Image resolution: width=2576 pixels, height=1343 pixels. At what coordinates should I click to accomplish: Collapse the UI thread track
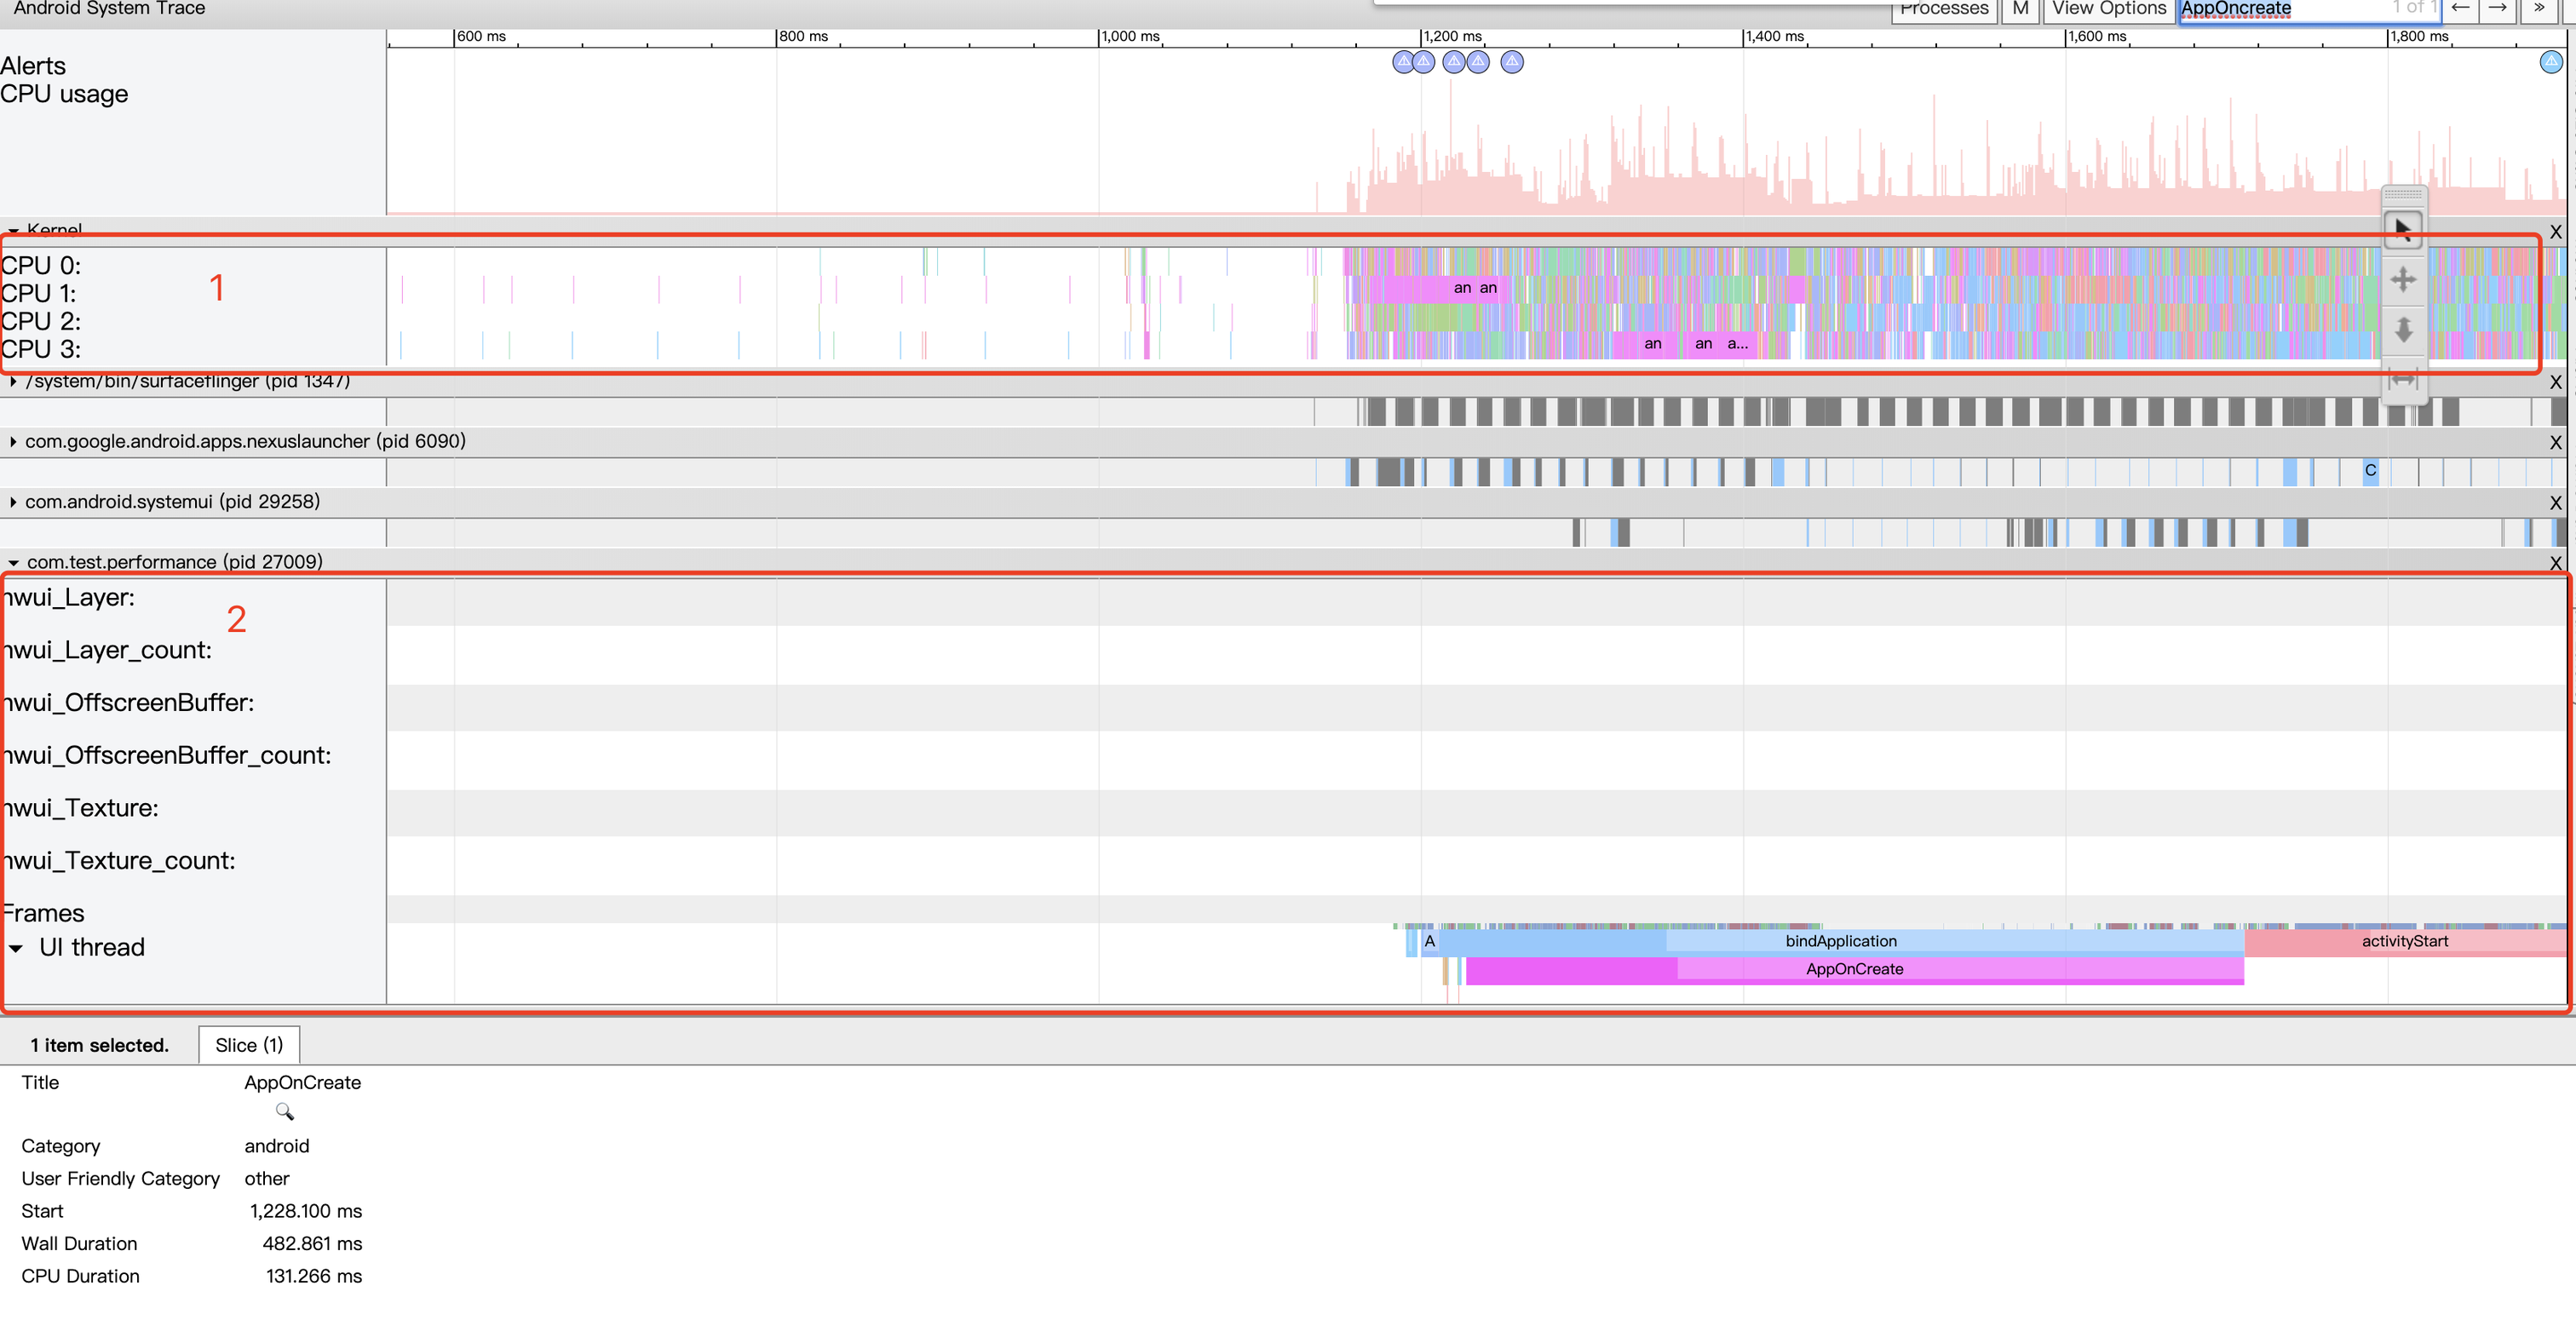(x=17, y=947)
